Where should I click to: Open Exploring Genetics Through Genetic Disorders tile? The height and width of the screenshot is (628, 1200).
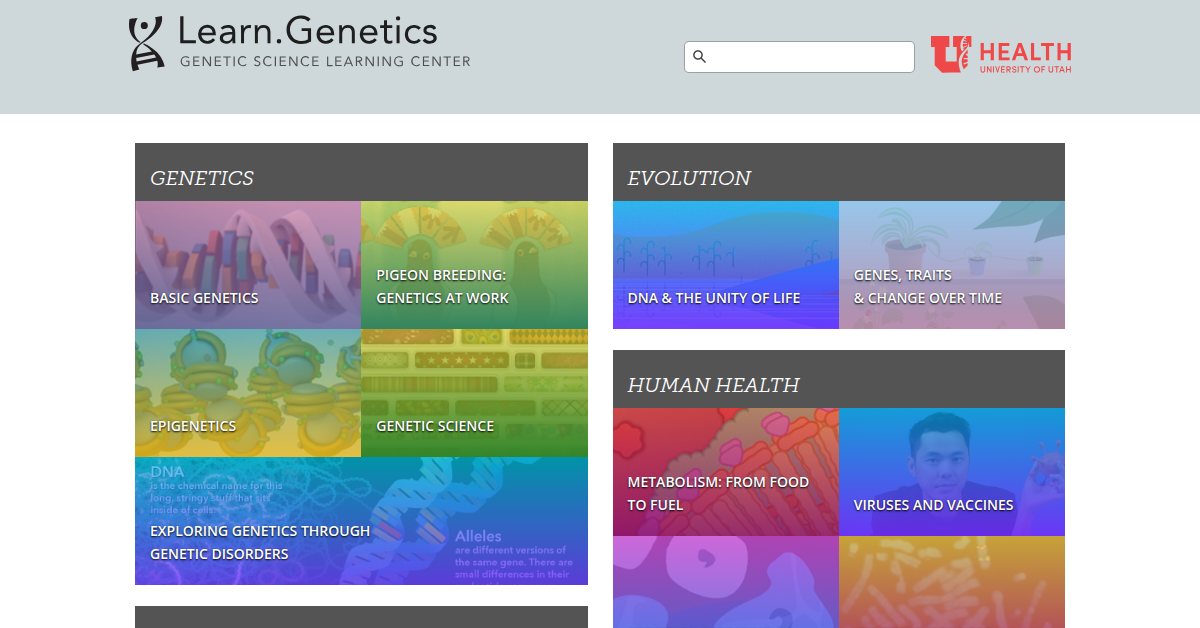361,521
